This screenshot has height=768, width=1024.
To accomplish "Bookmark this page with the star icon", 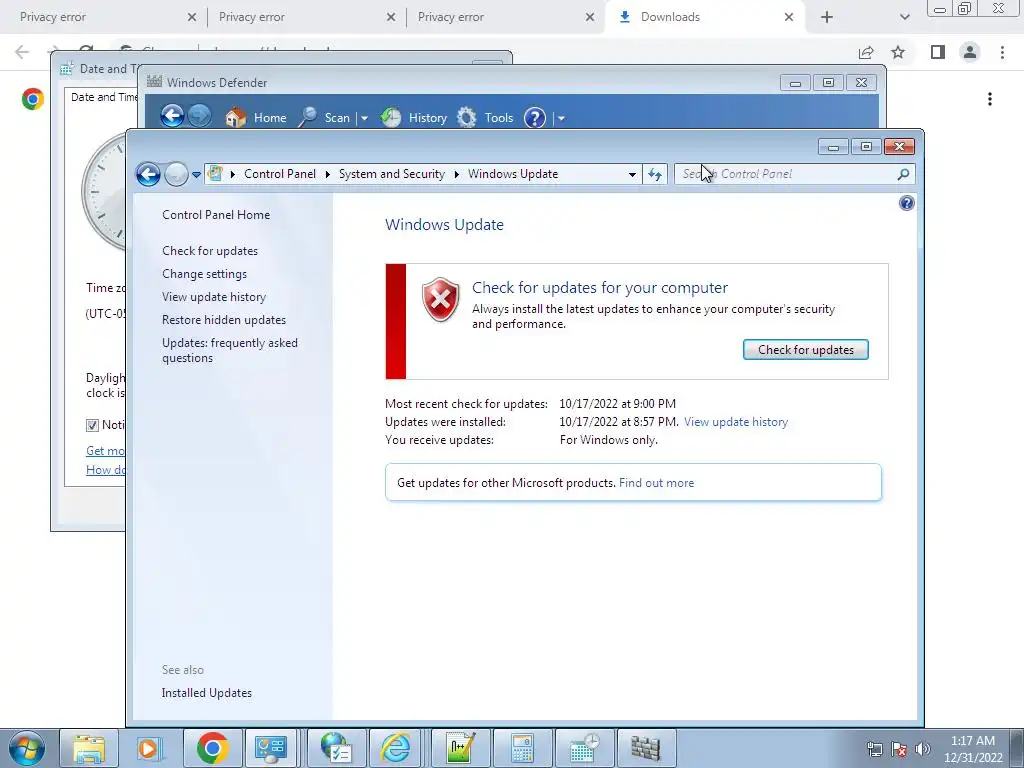I will click(x=898, y=52).
